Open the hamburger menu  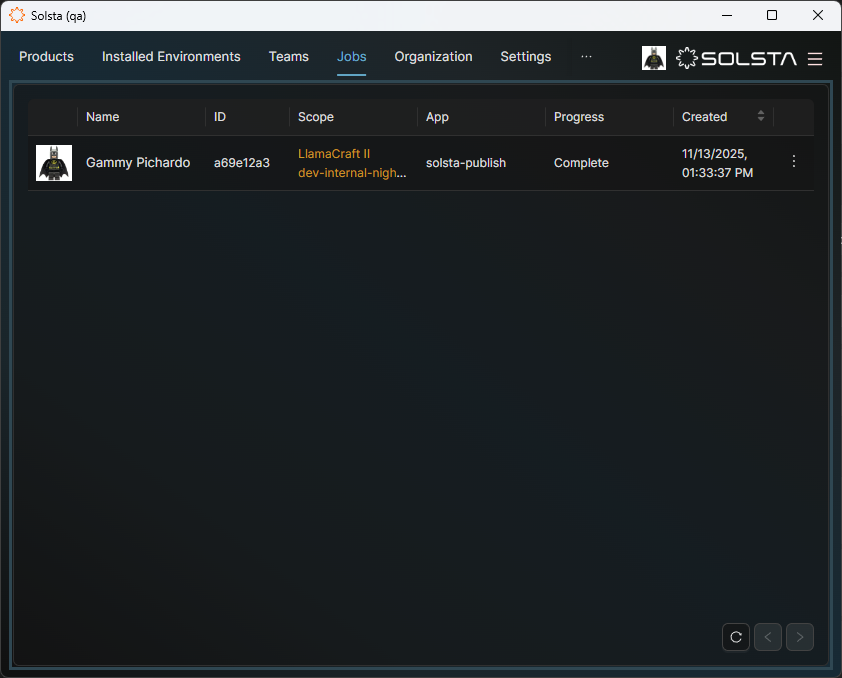point(815,59)
